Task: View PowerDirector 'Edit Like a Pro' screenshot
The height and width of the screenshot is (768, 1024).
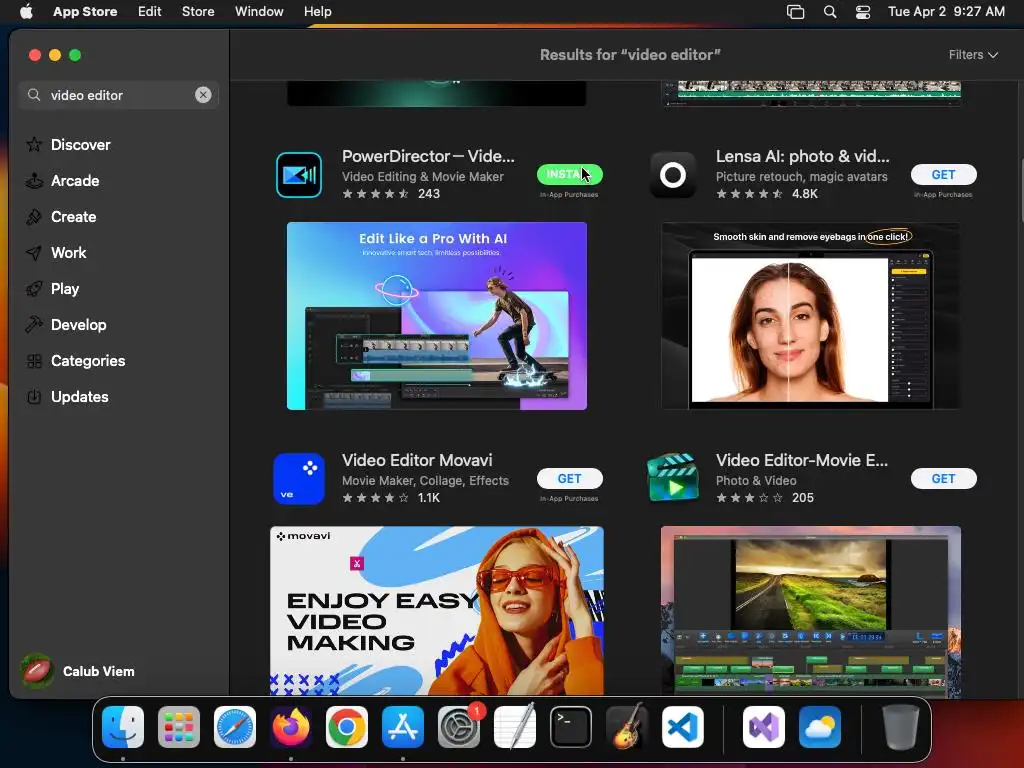Action: (x=437, y=316)
